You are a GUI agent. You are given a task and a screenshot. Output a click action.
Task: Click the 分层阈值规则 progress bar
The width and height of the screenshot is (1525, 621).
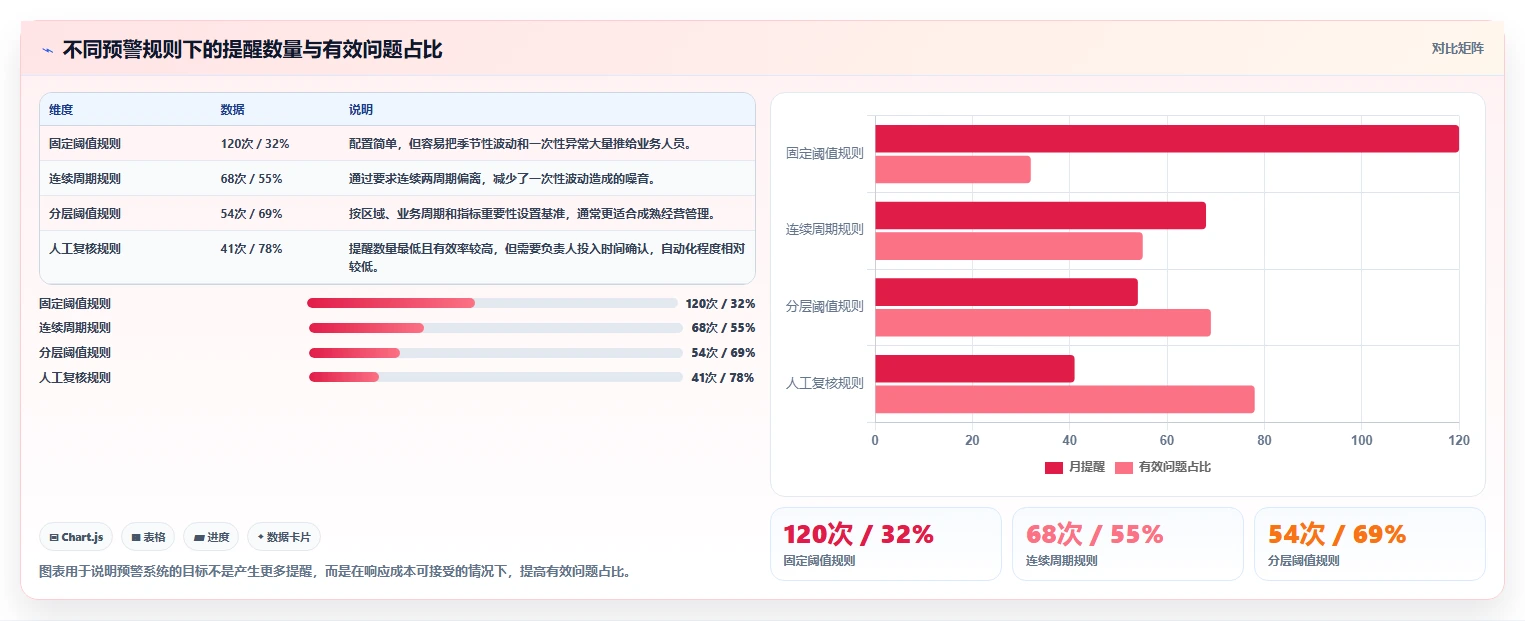(495, 353)
